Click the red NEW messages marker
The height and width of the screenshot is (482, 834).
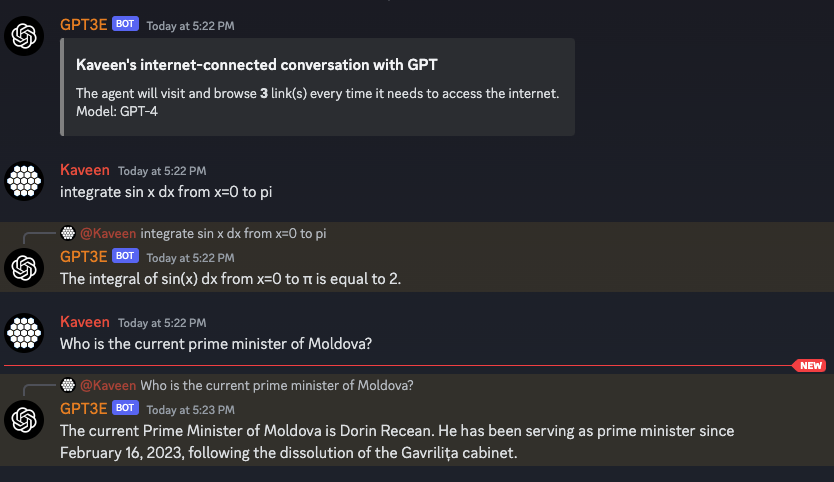point(810,366)
